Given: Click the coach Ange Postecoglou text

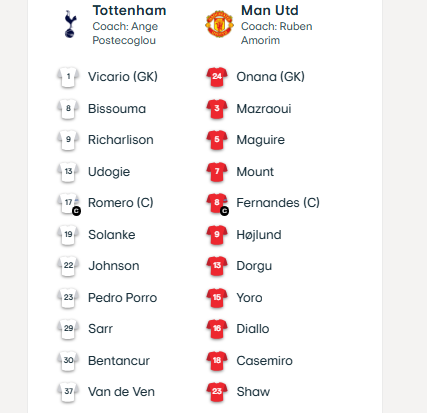Looking at the screenshot, I should pos(125,33).
